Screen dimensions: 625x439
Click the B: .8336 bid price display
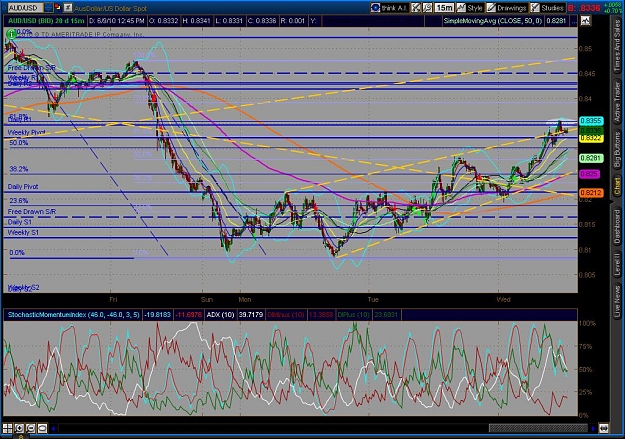pyautogui.click(x=584, y=8)
